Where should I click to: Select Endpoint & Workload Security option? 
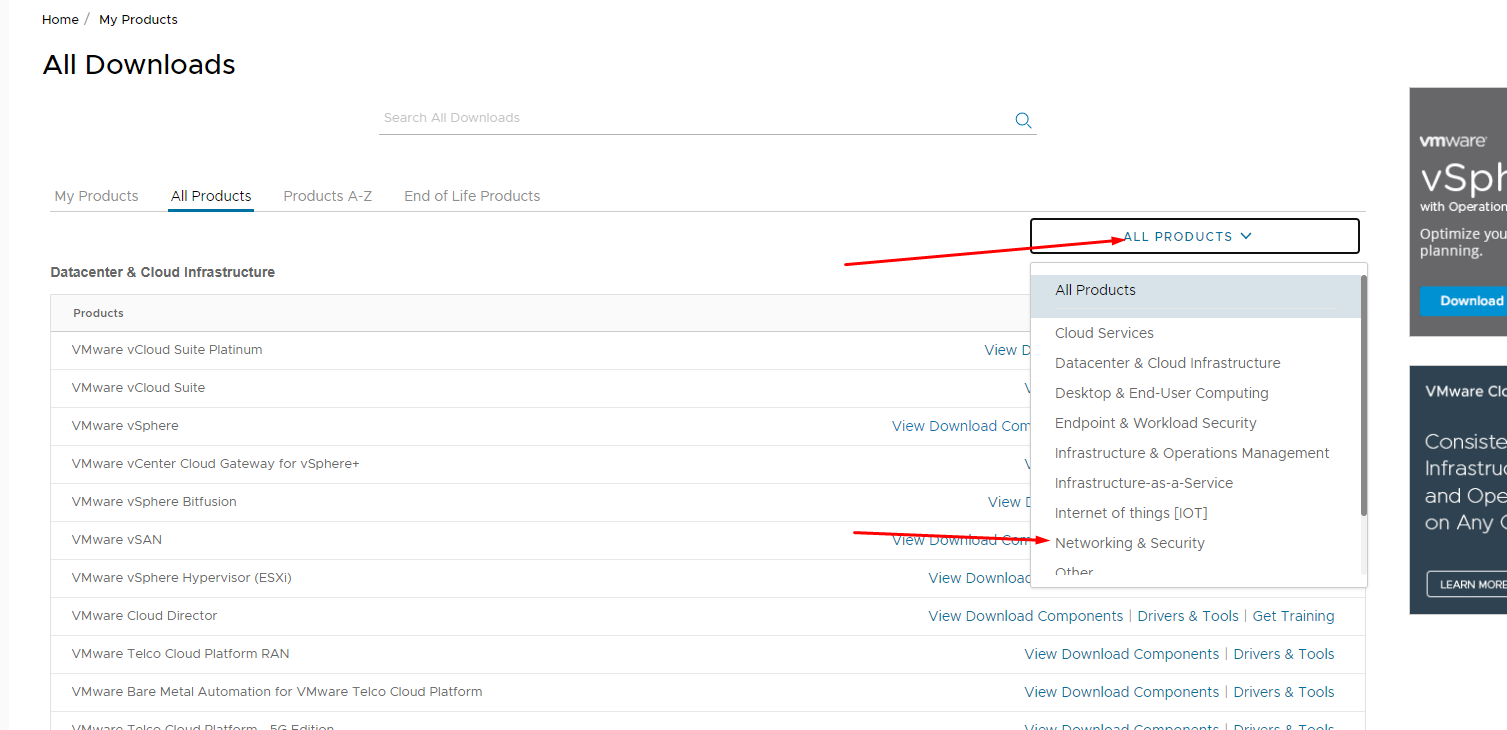1155,423
